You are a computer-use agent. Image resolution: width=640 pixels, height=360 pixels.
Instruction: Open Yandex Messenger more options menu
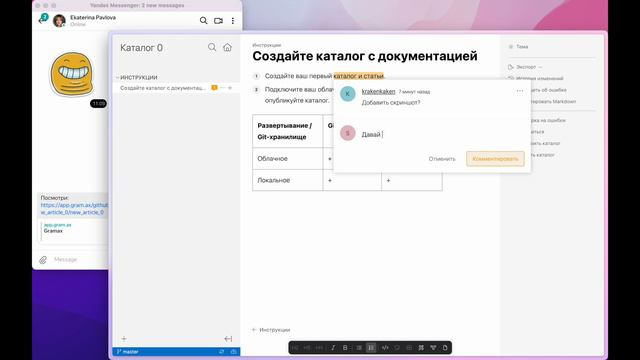coord(233,20)
